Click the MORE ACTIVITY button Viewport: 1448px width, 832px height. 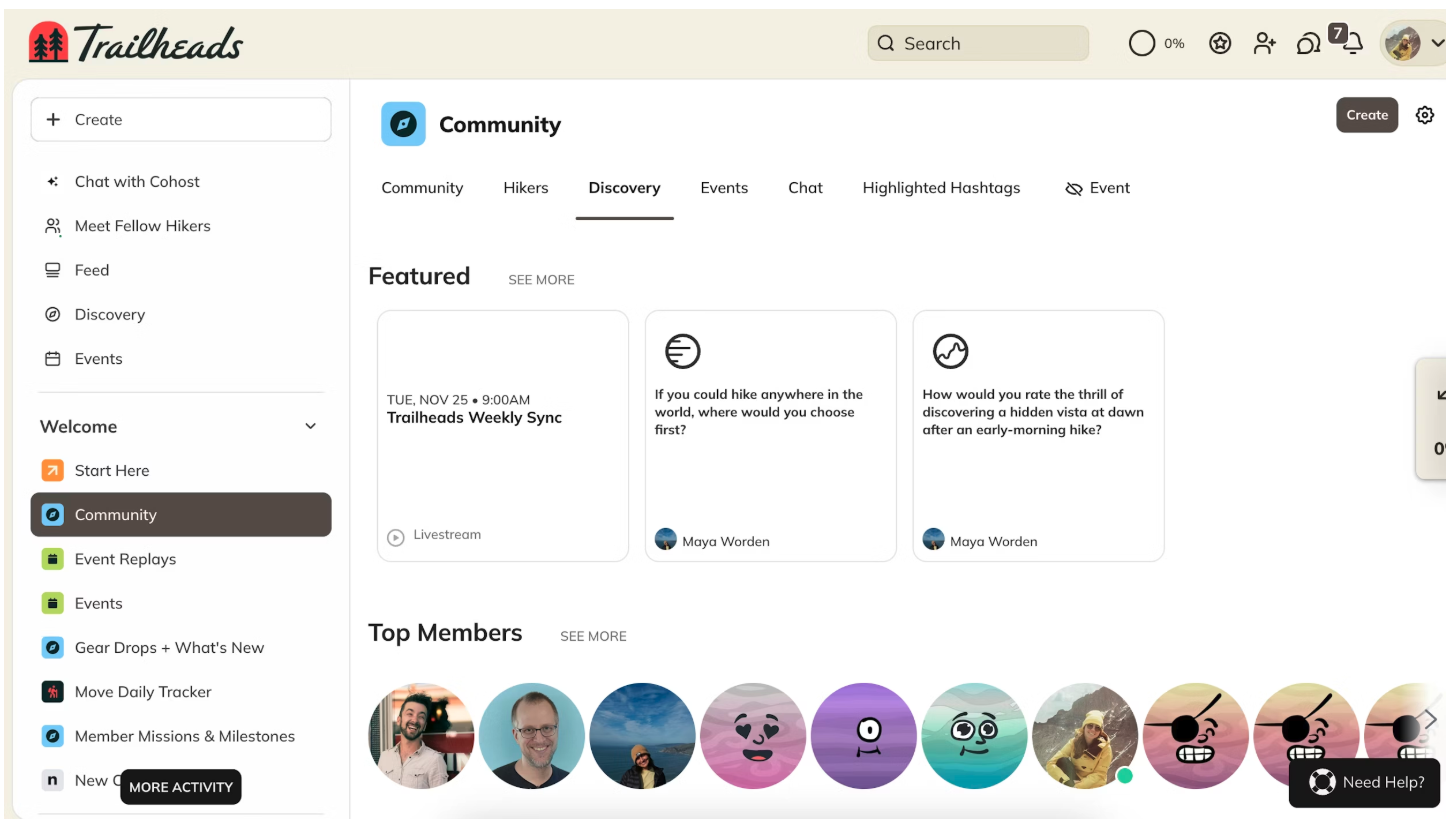(181, 787)
